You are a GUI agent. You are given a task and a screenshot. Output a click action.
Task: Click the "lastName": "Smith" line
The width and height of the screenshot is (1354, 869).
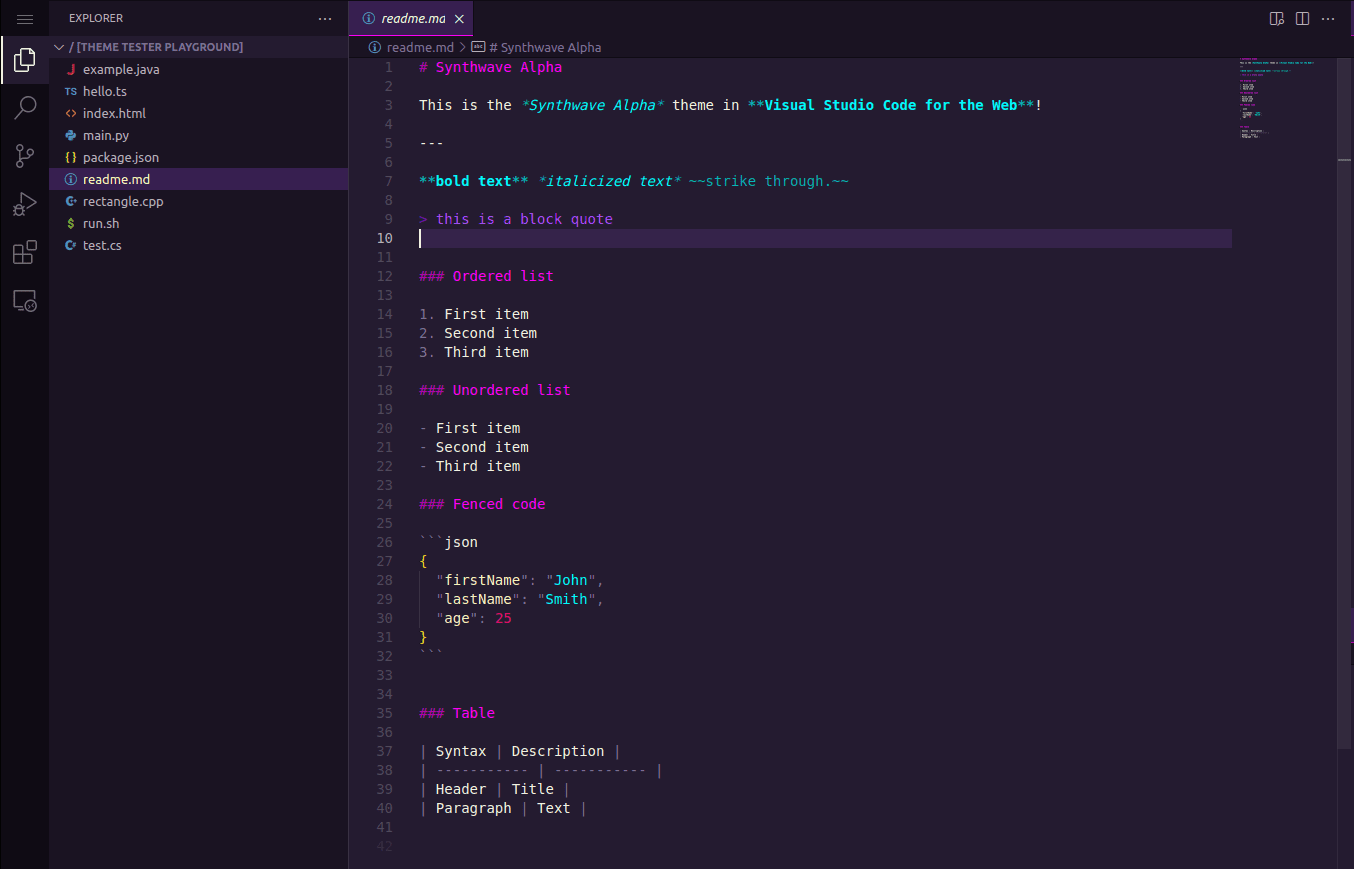(x=520, y=600)
